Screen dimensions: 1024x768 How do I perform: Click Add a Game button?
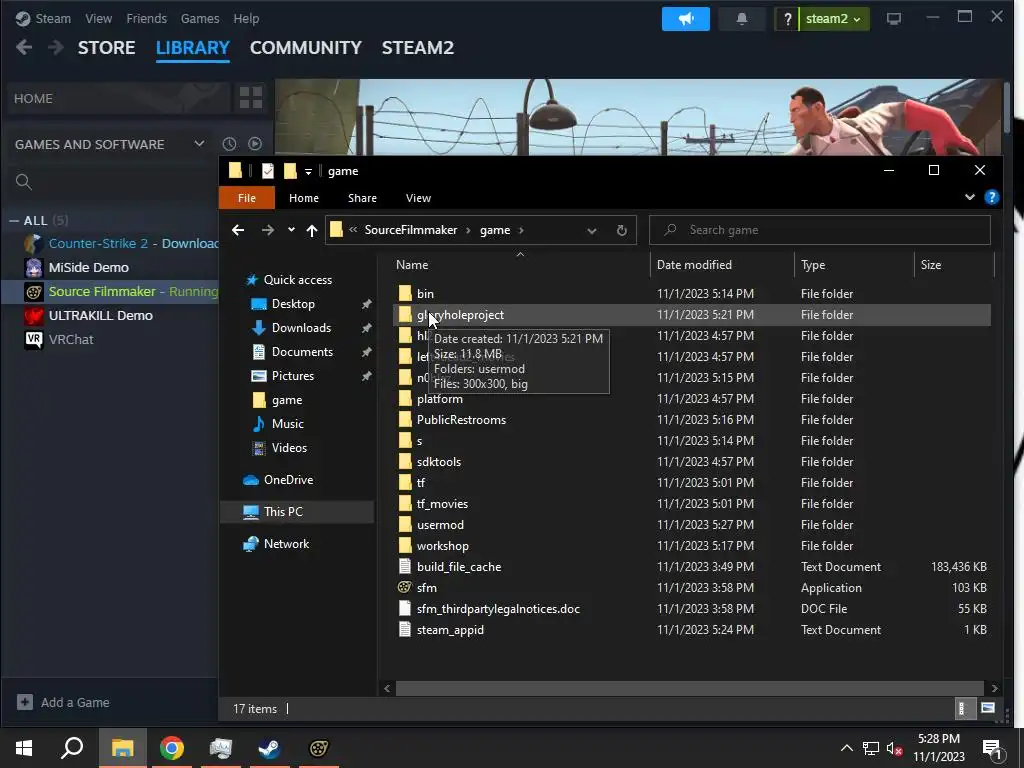[63, 702]
